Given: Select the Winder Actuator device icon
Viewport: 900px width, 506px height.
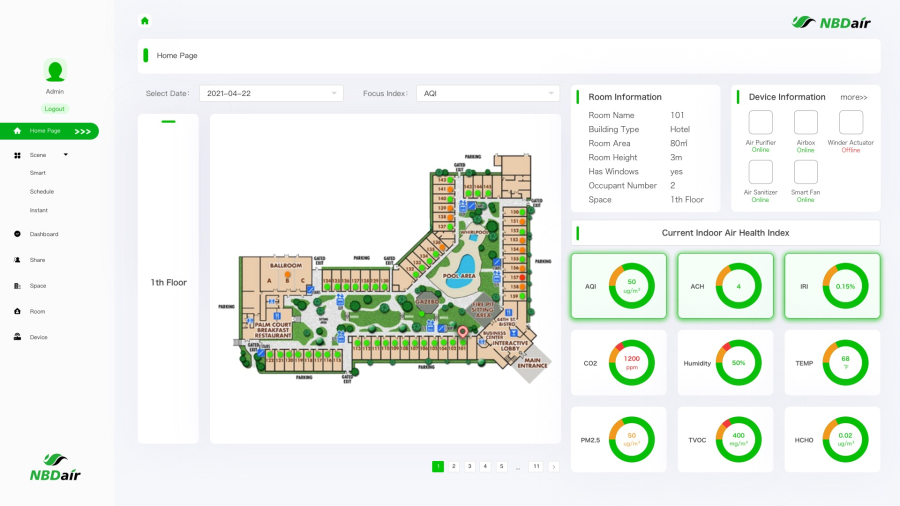Looking at the screenshot, I should 850,122.
